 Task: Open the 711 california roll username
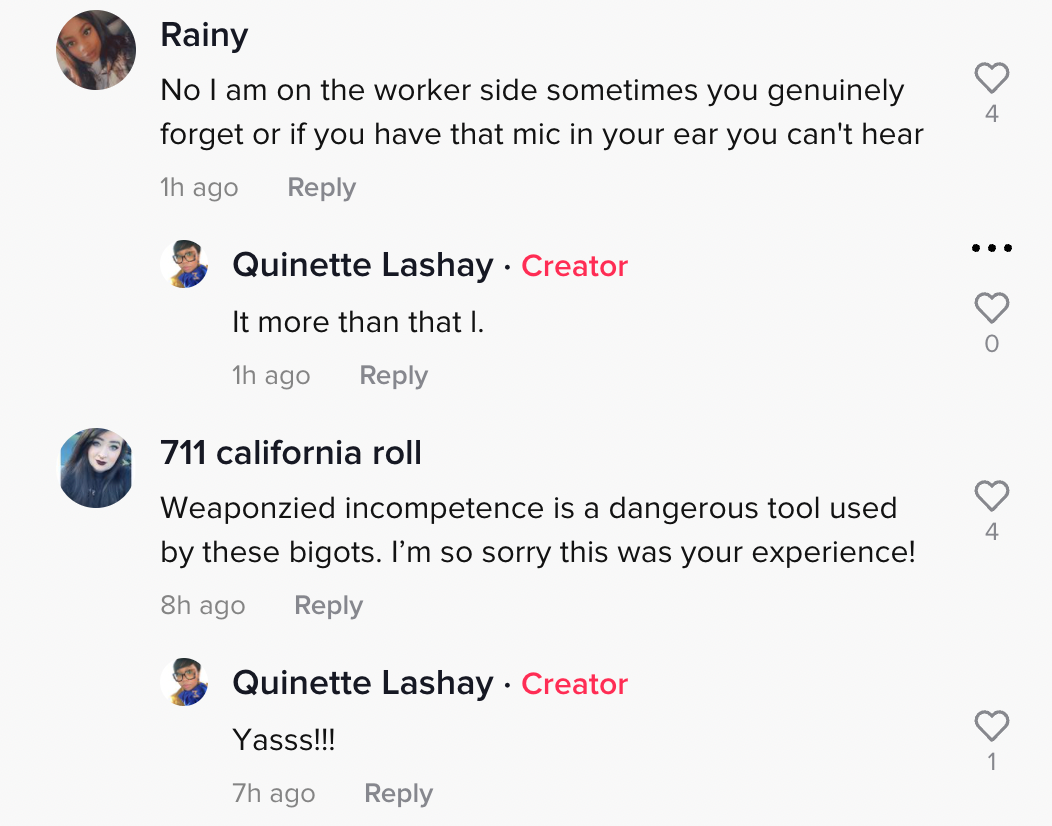[x=291, y=453]
